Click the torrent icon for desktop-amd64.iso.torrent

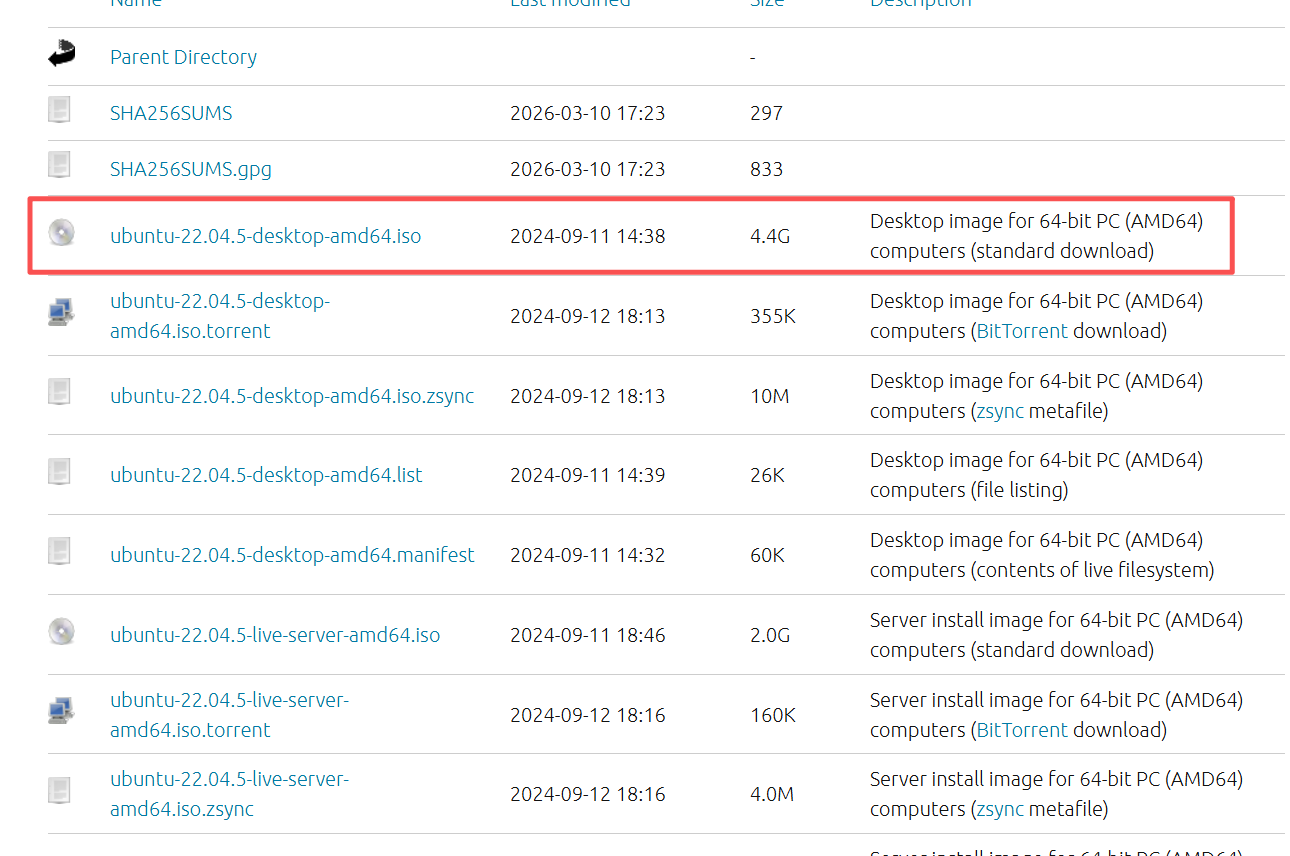(x=61, y=312)
